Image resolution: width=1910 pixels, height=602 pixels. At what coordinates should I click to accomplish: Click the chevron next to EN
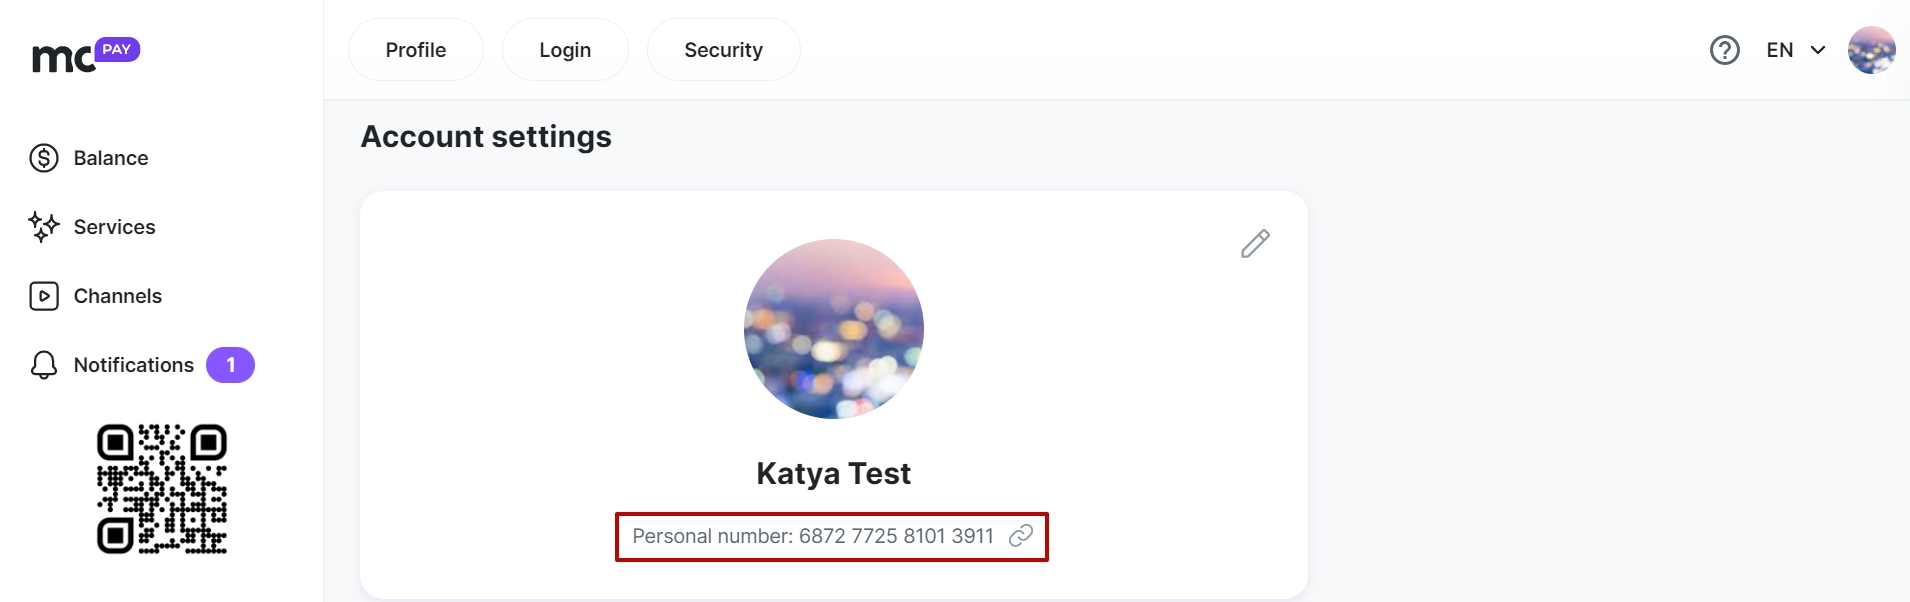pyautogui.click(x=1818, y=50)
